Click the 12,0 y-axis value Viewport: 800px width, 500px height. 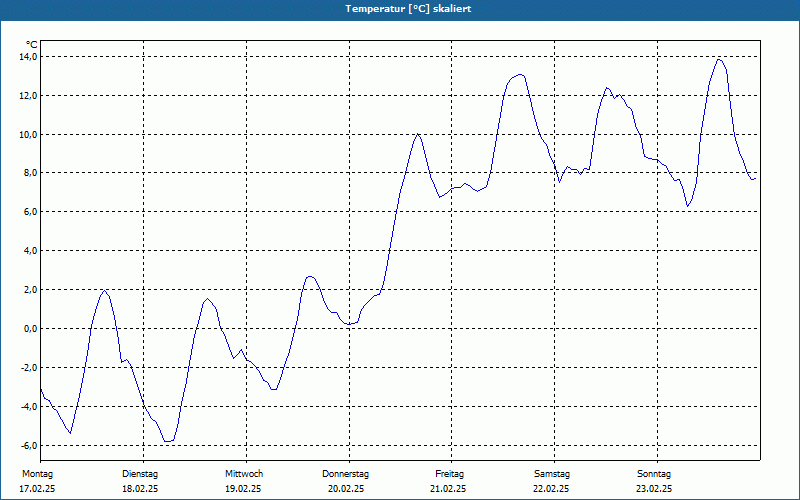(x=28, y=96)
